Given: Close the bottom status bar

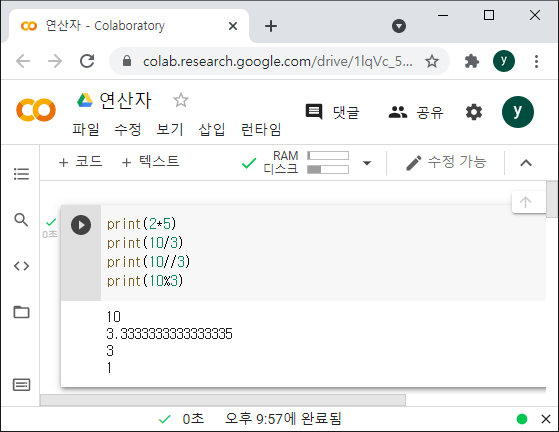Looking at the screenshot, I should [x=546, y=419].
